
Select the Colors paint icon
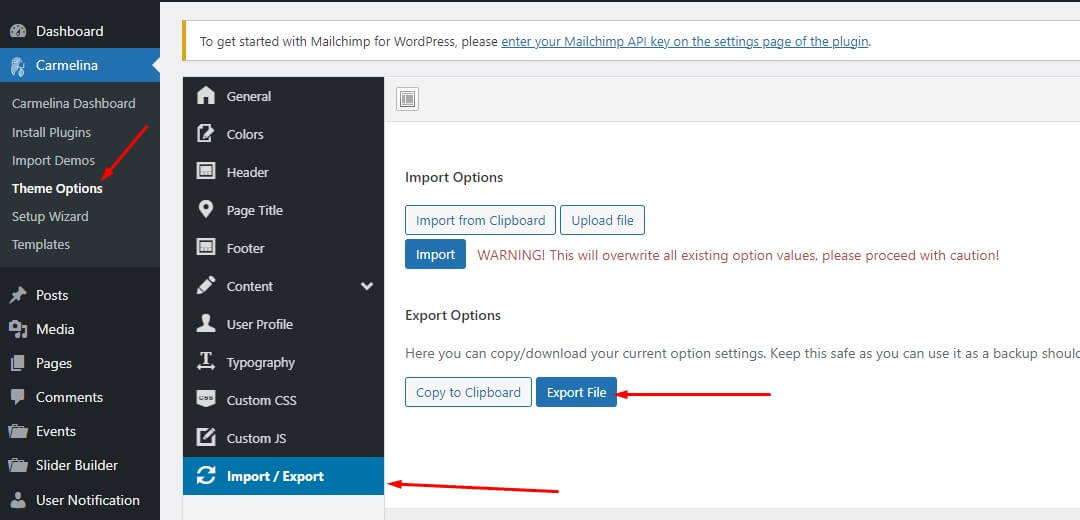coord(206,134)
